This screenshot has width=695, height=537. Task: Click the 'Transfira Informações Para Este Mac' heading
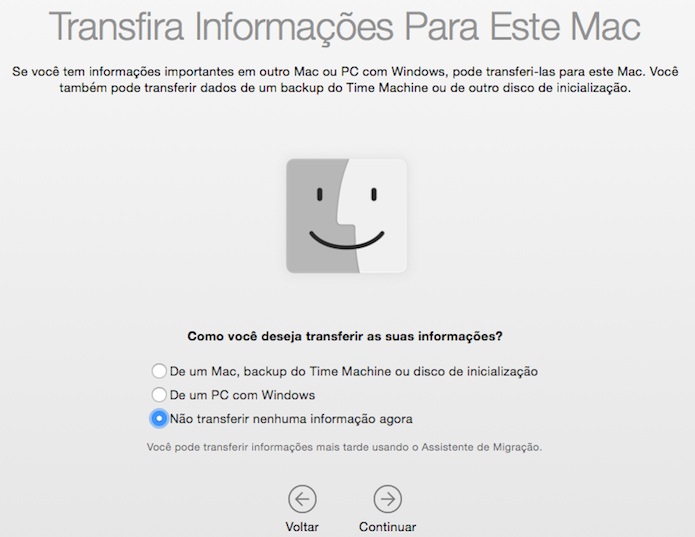pos(344,27)
